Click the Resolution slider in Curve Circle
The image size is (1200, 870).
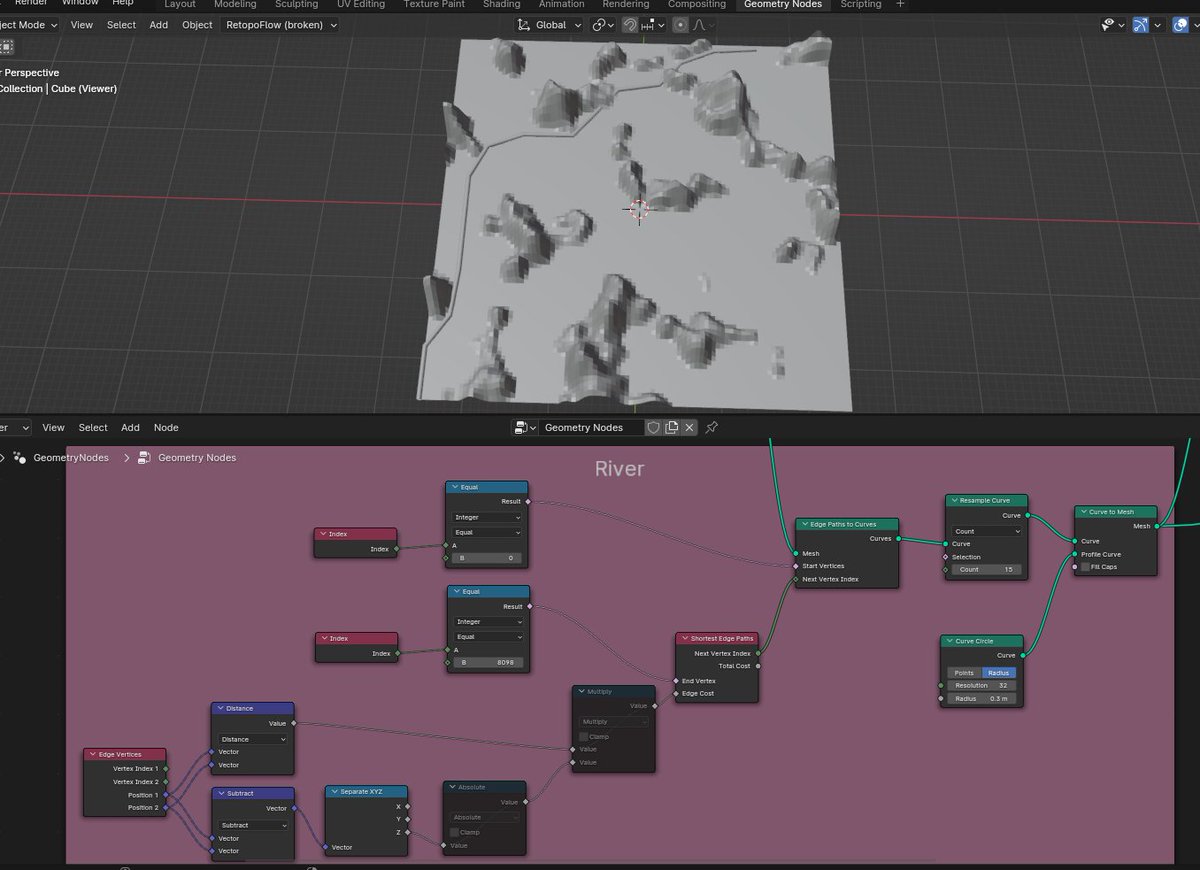pos(982,686)
